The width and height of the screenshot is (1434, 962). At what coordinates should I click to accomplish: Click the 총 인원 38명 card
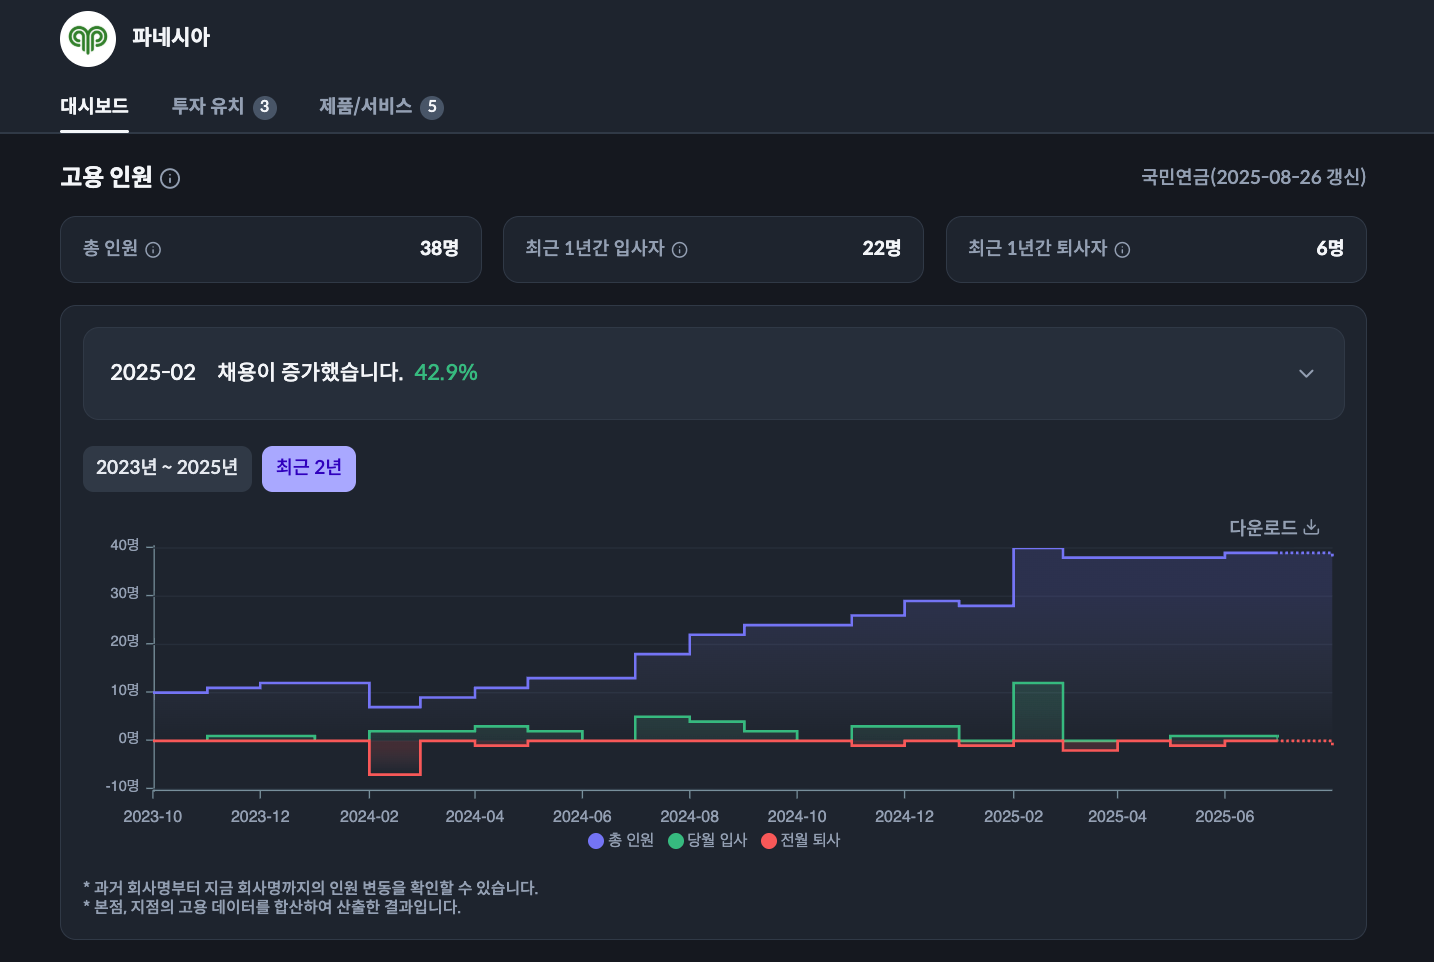click(270, 249)
